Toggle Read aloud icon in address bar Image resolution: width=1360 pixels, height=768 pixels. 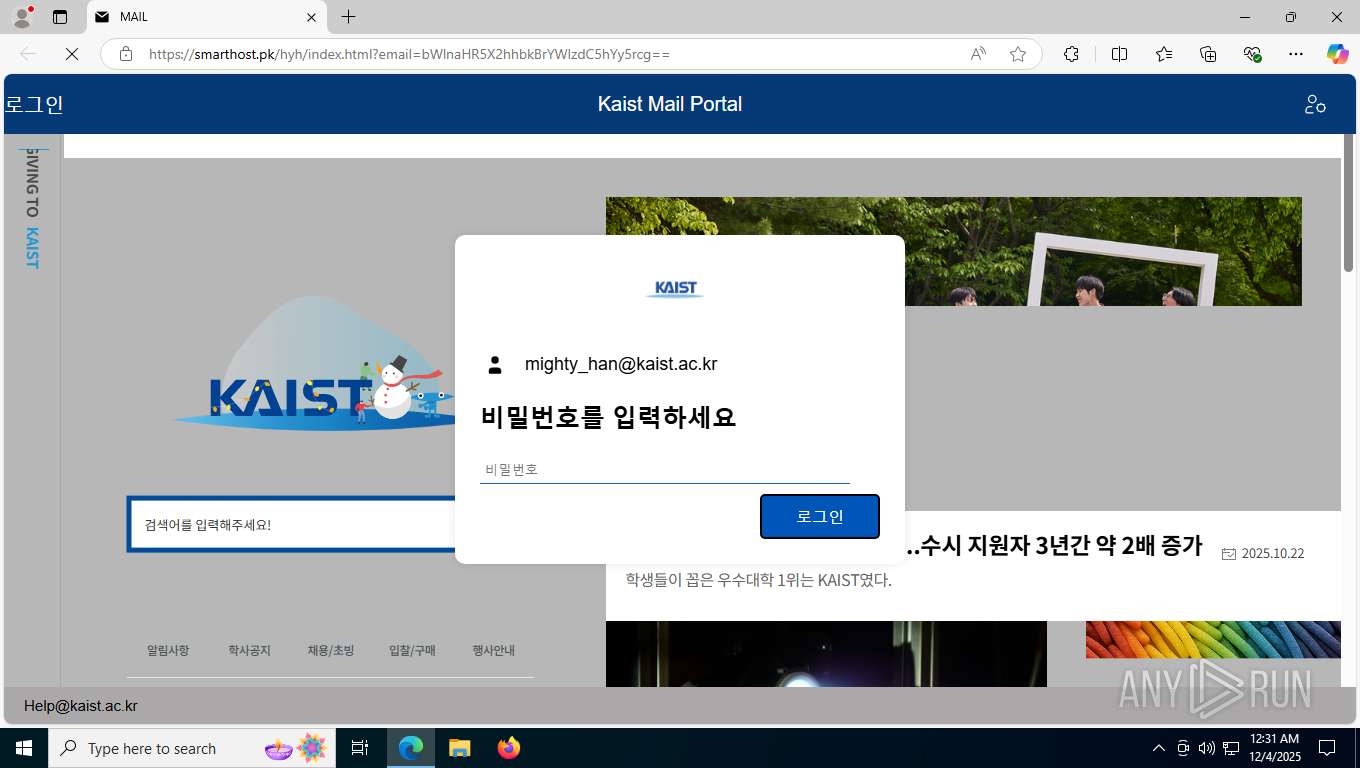point(978,54)
